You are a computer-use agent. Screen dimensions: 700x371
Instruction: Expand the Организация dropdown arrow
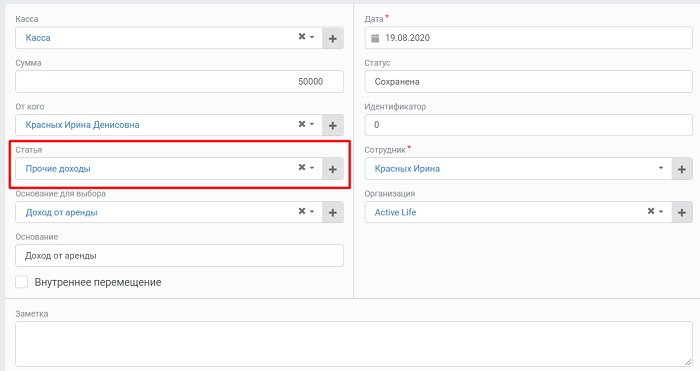[661, 211]
